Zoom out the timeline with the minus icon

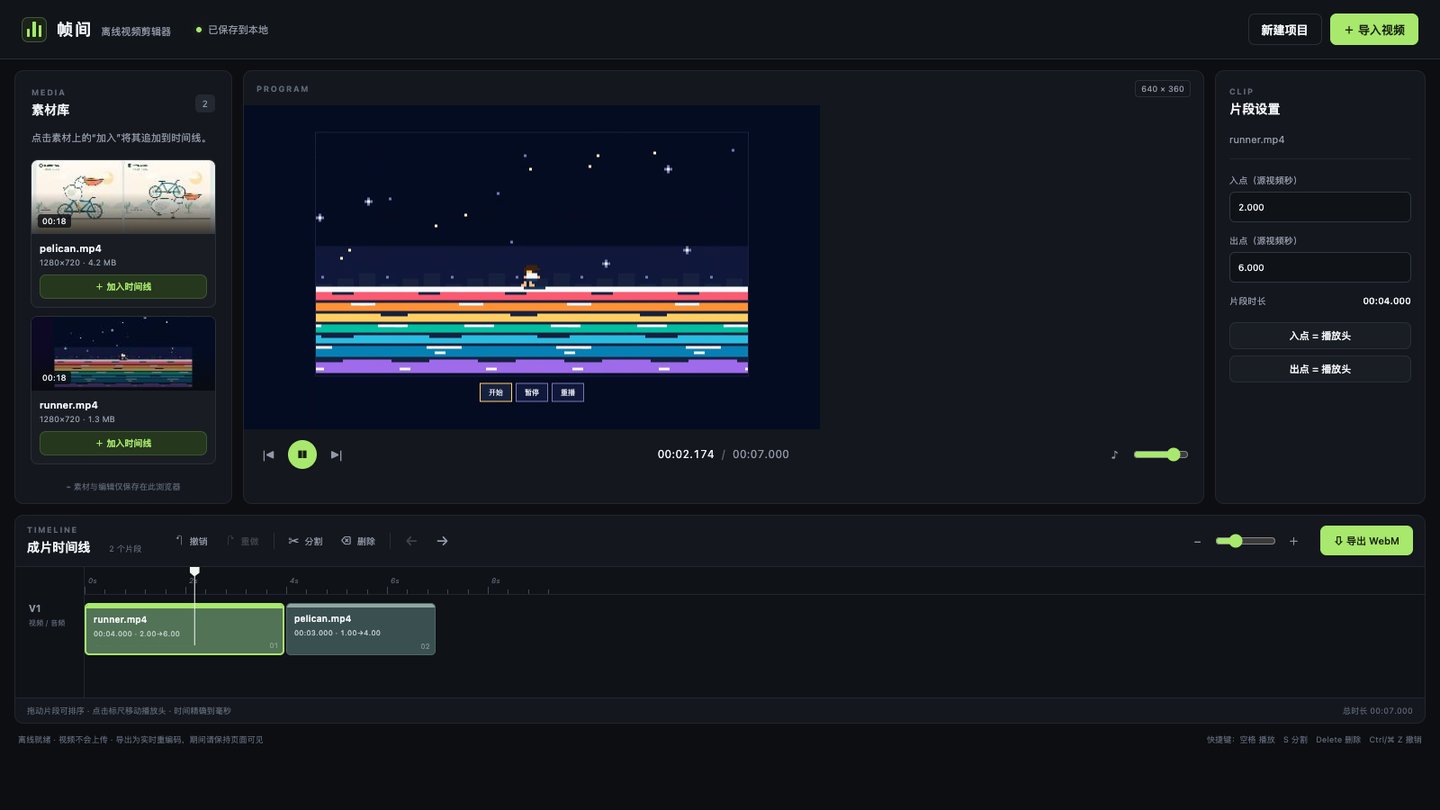[1197, 541]
